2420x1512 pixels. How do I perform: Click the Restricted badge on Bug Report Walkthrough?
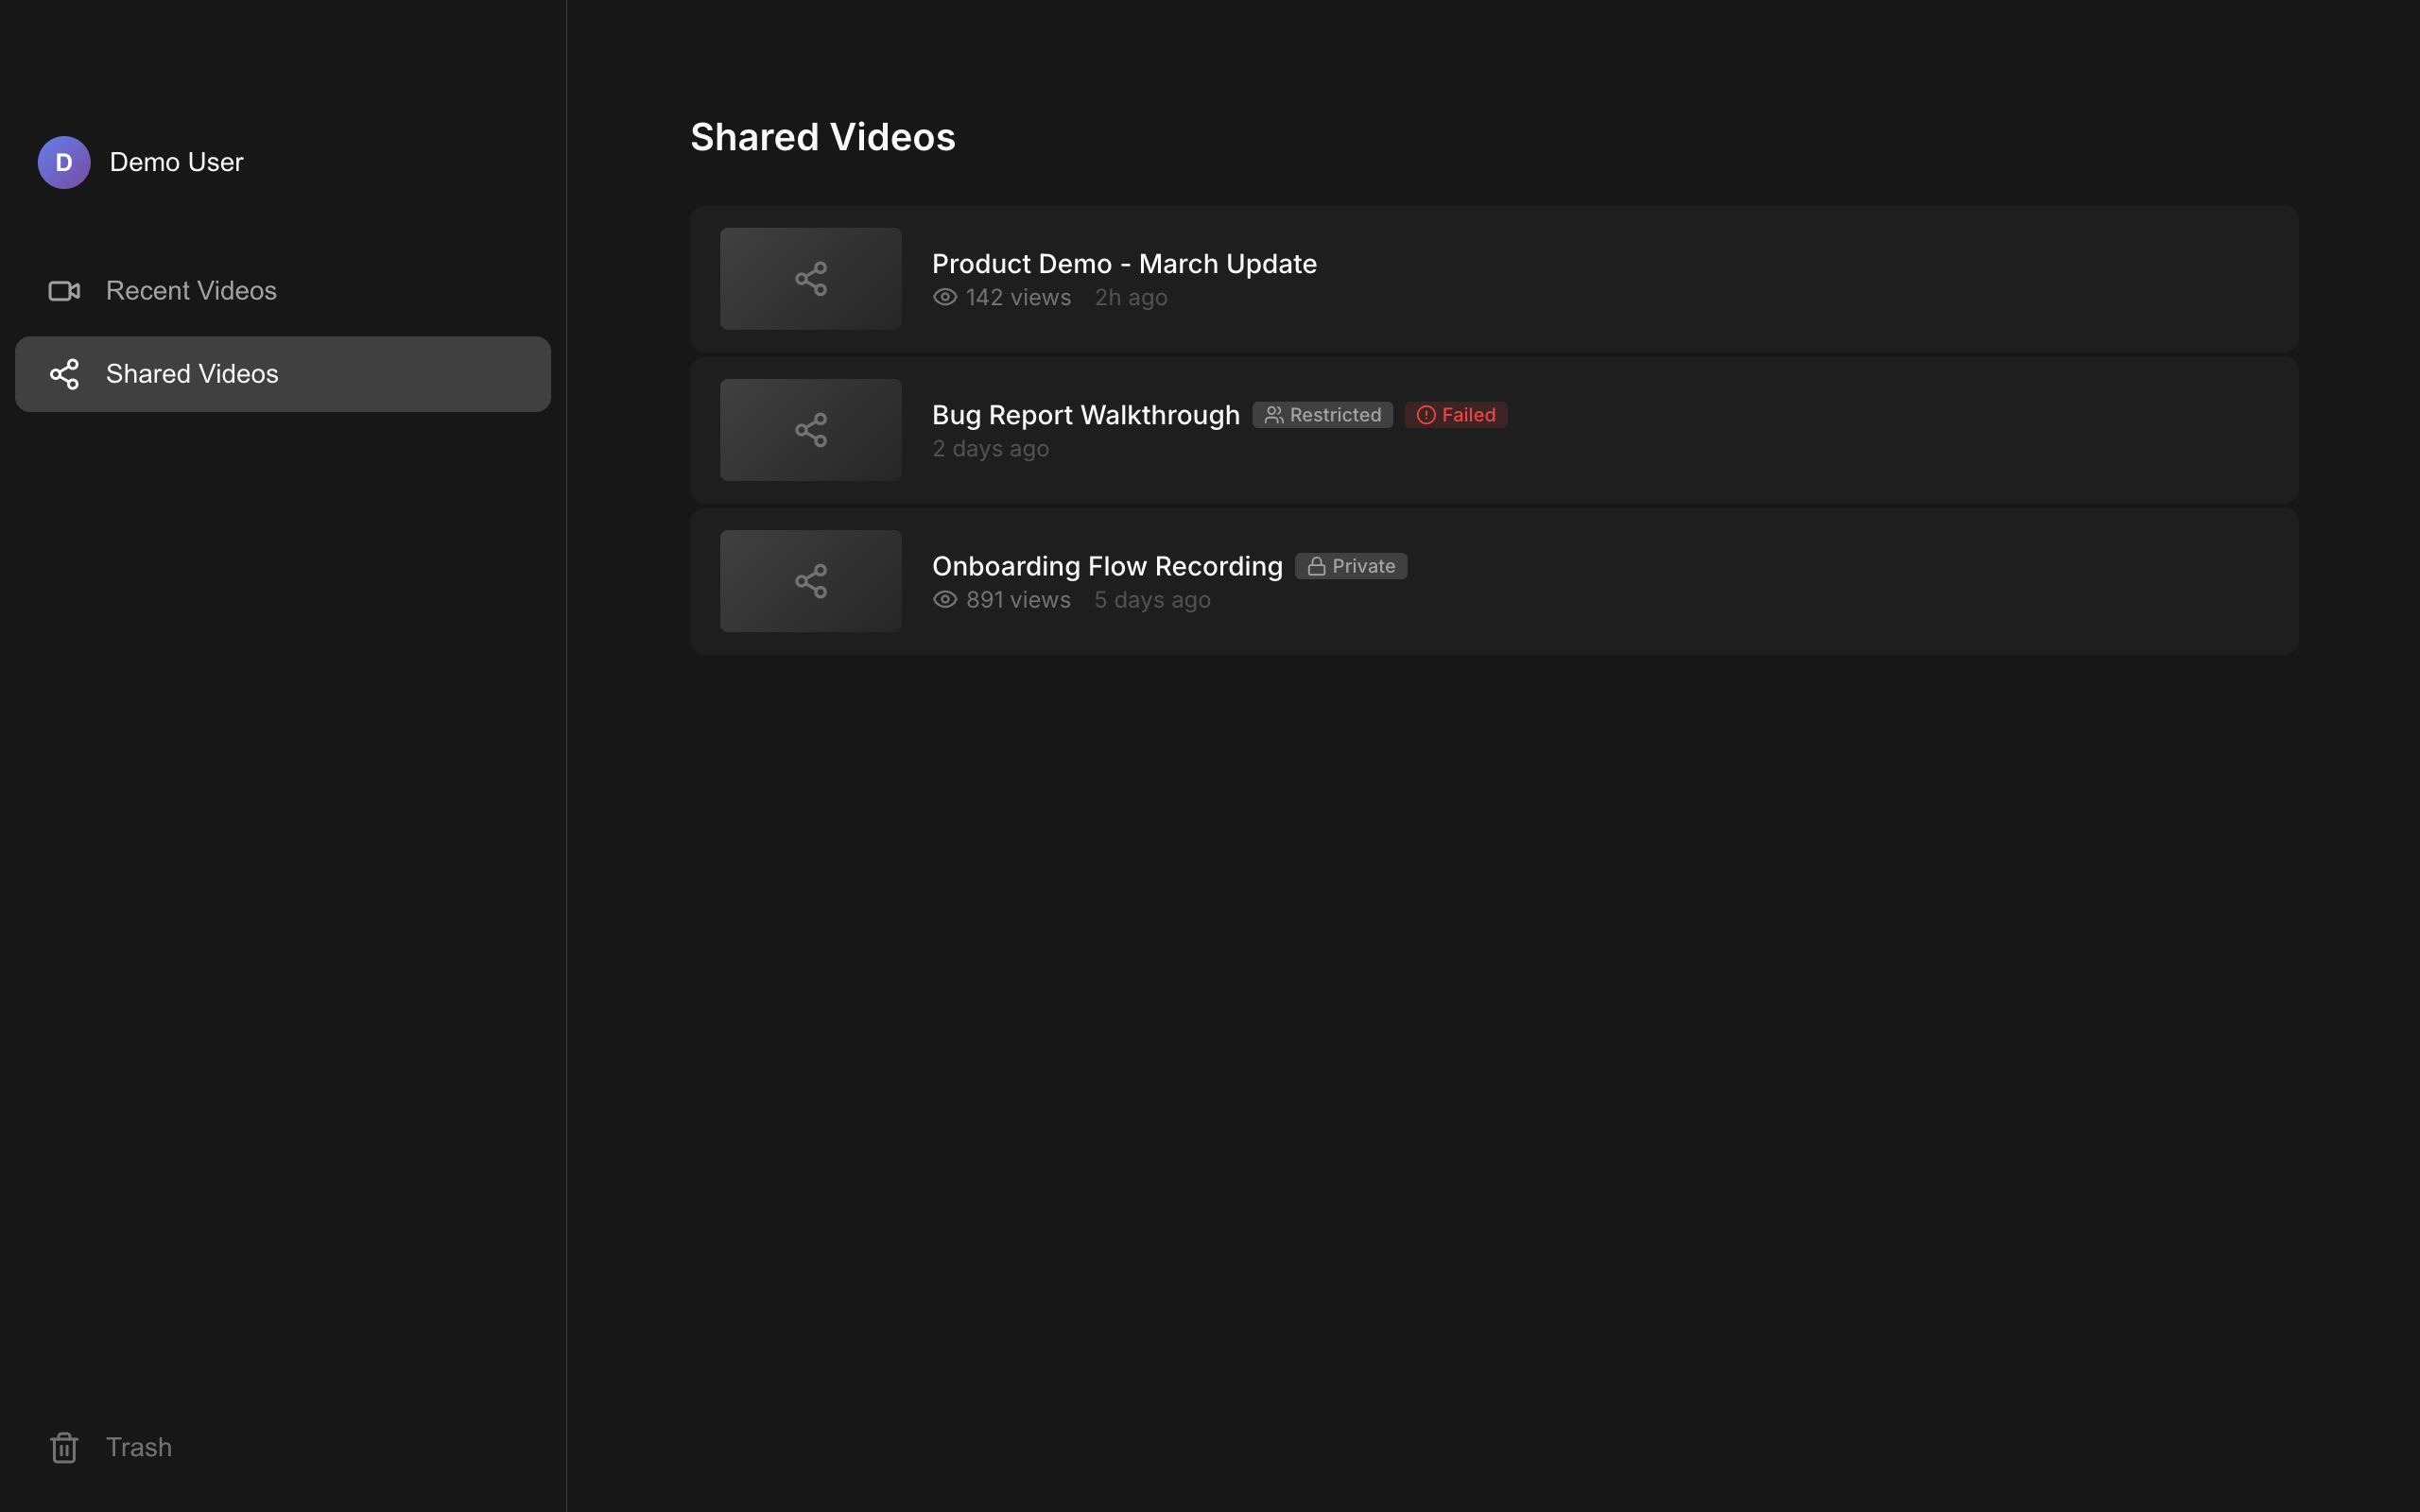click(x=1322, y=414)
